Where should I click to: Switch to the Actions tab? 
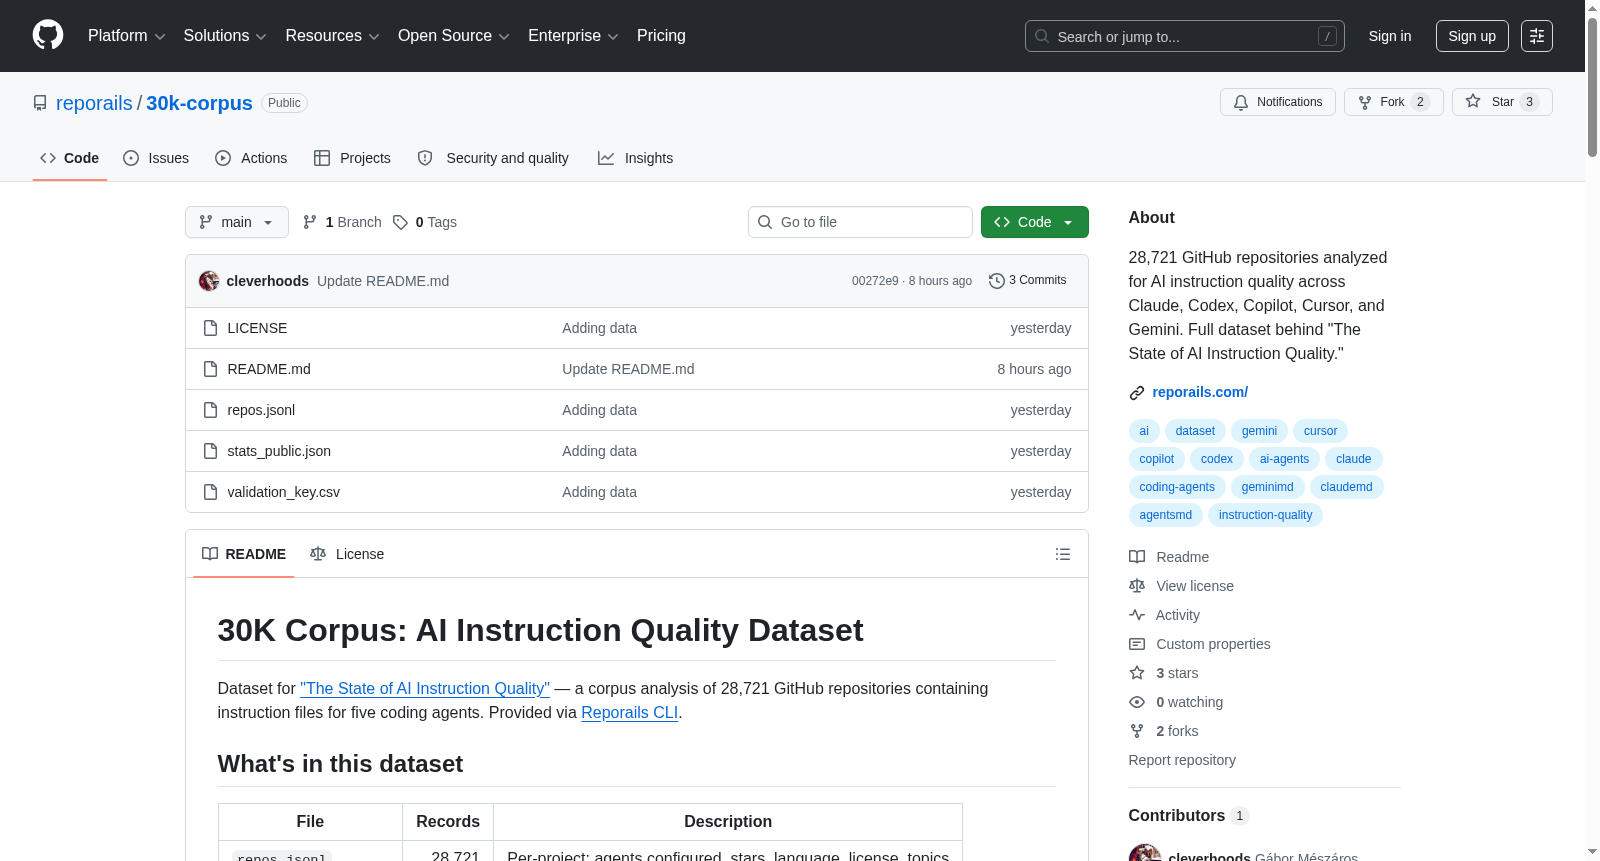(x=251, y=158)
